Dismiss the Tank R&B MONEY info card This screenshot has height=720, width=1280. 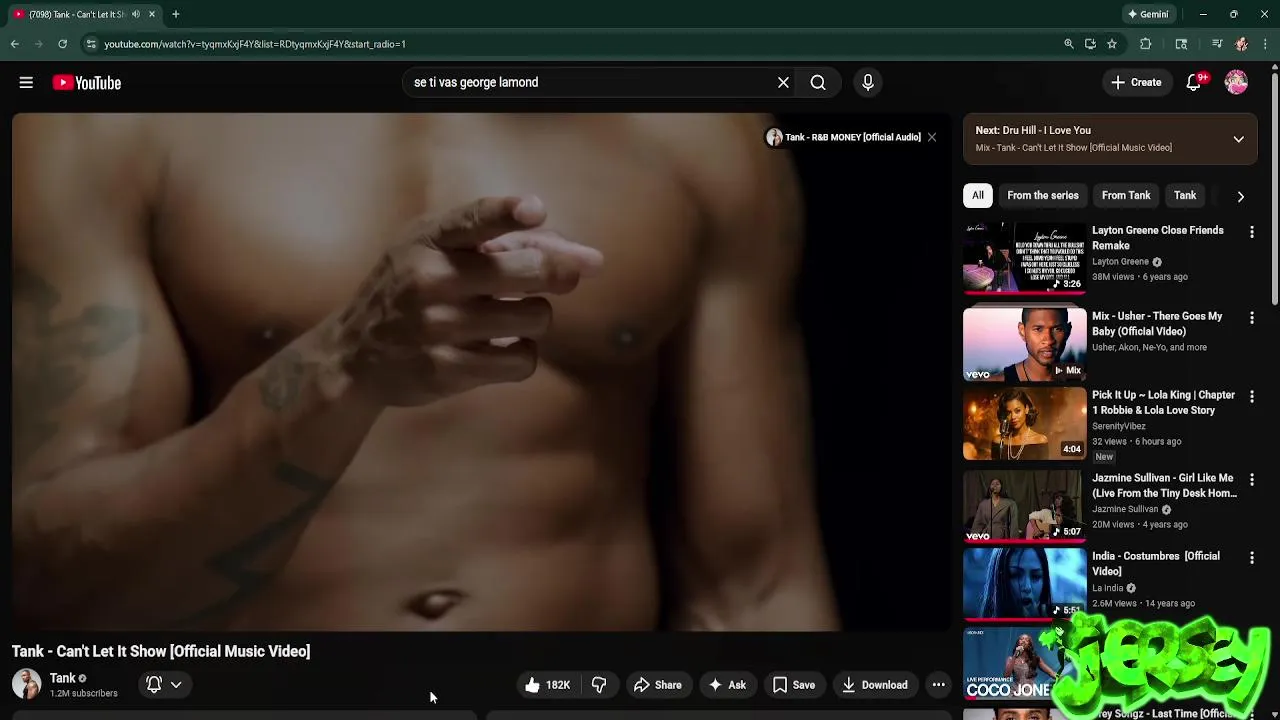point(932,137)
